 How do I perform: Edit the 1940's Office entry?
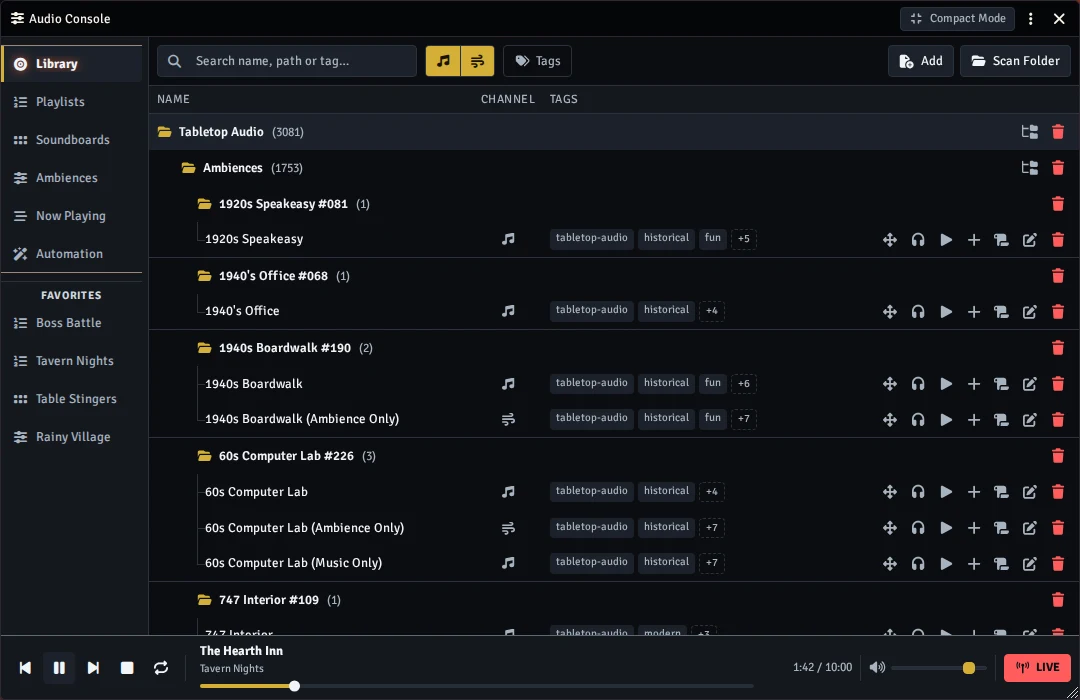(x=1029, y=312)
